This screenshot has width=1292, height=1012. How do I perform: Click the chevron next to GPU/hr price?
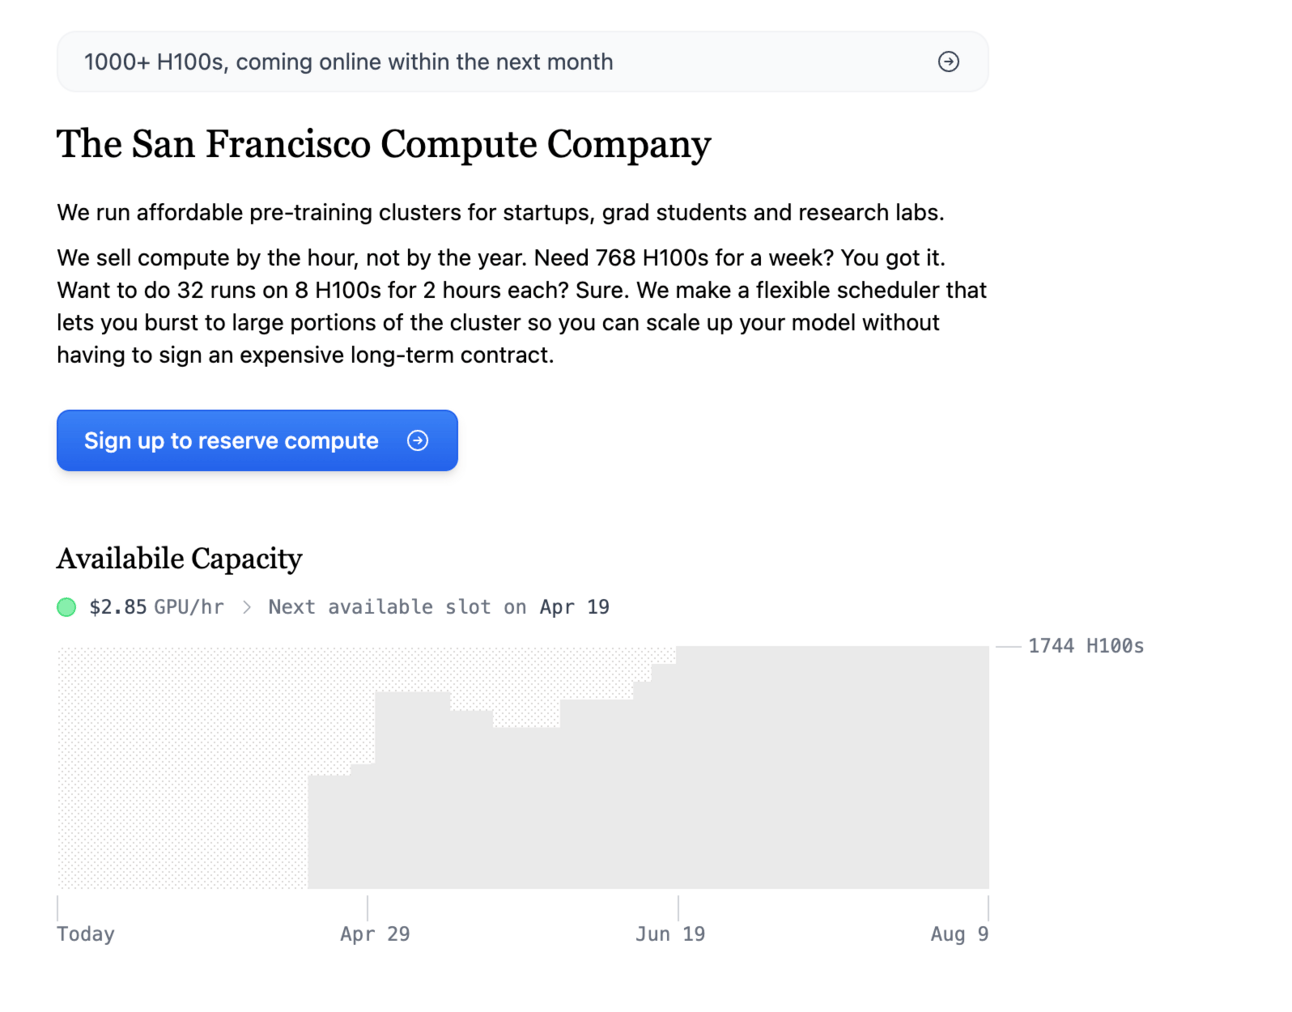tap(247, 607)
